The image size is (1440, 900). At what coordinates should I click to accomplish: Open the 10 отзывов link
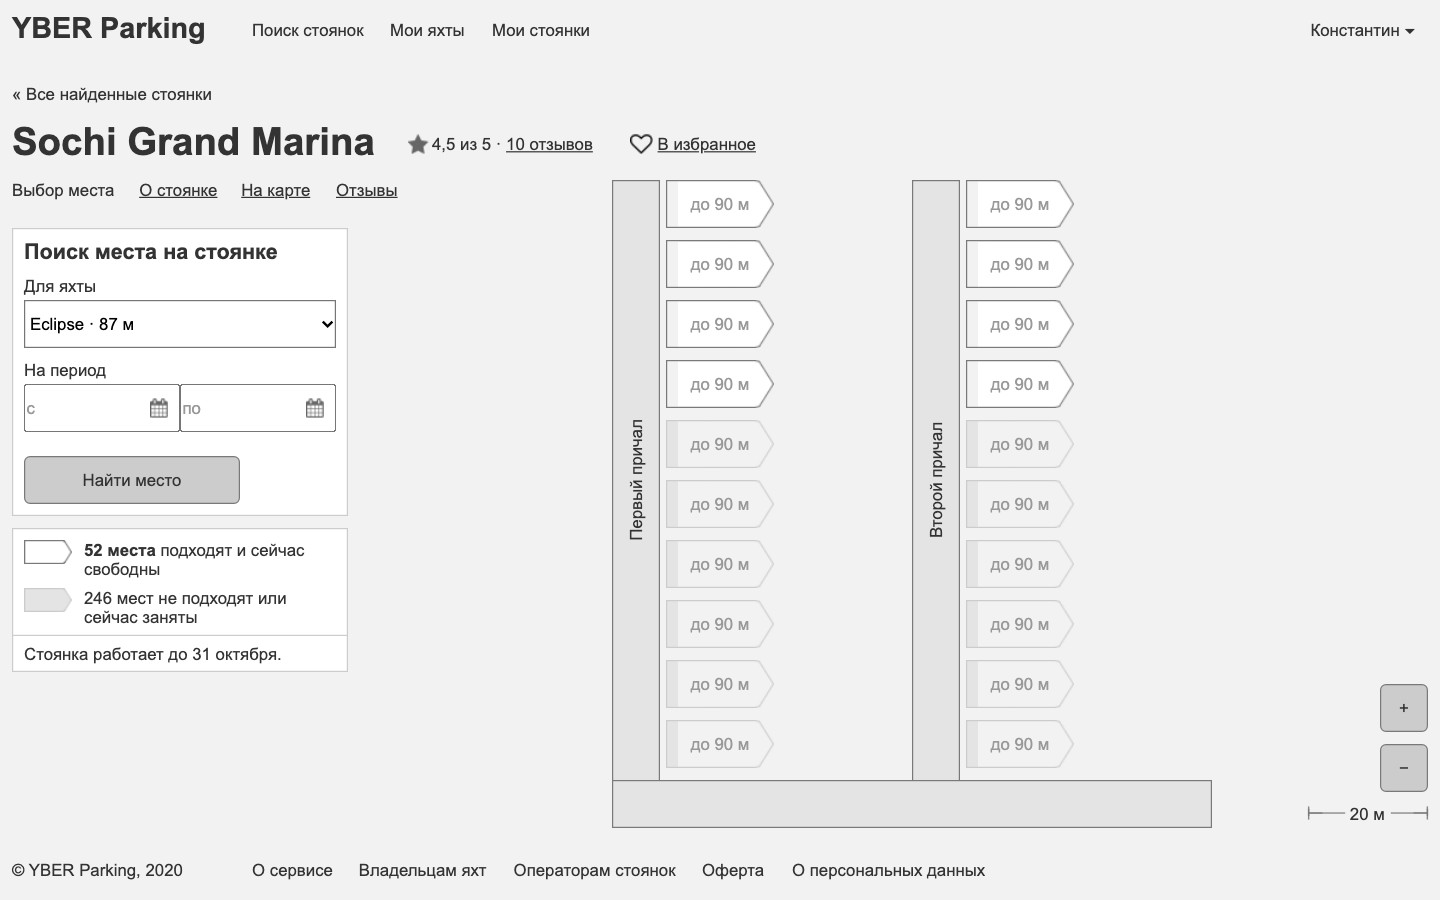(x=549, y=144)
